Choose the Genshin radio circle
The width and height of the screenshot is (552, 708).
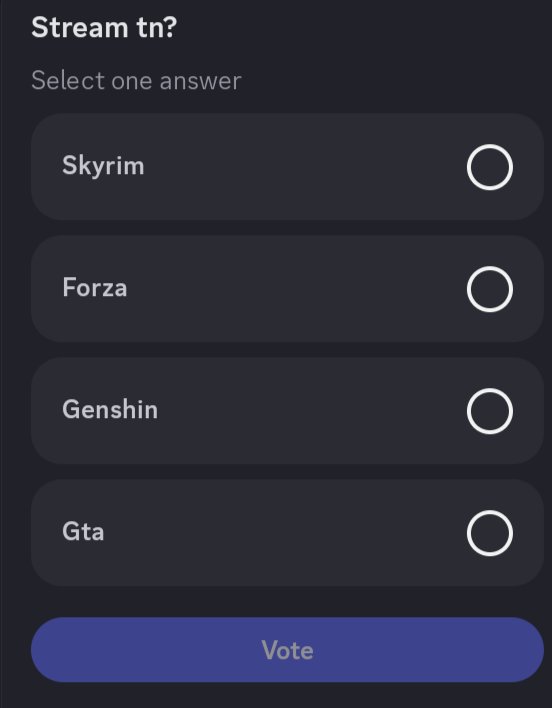(x=490, y=411)
